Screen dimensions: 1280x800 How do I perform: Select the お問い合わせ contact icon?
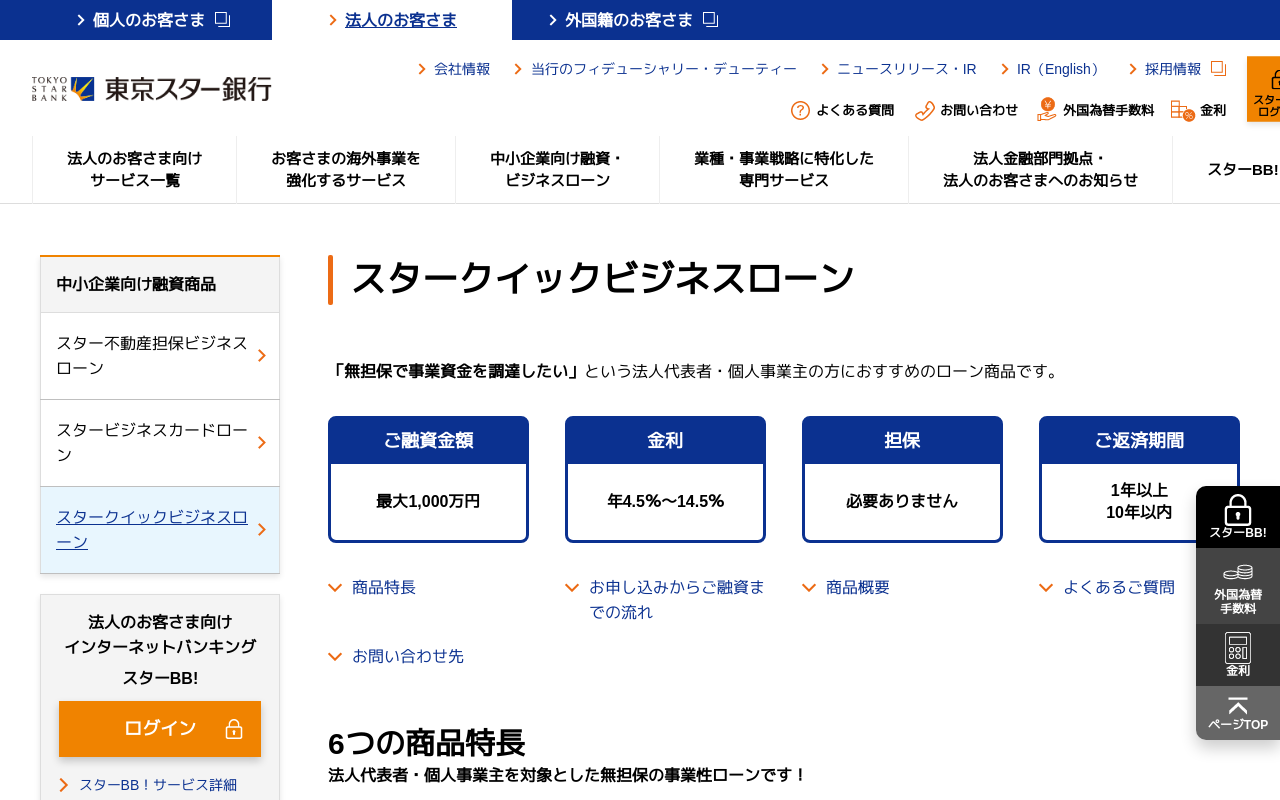(922, 110)
